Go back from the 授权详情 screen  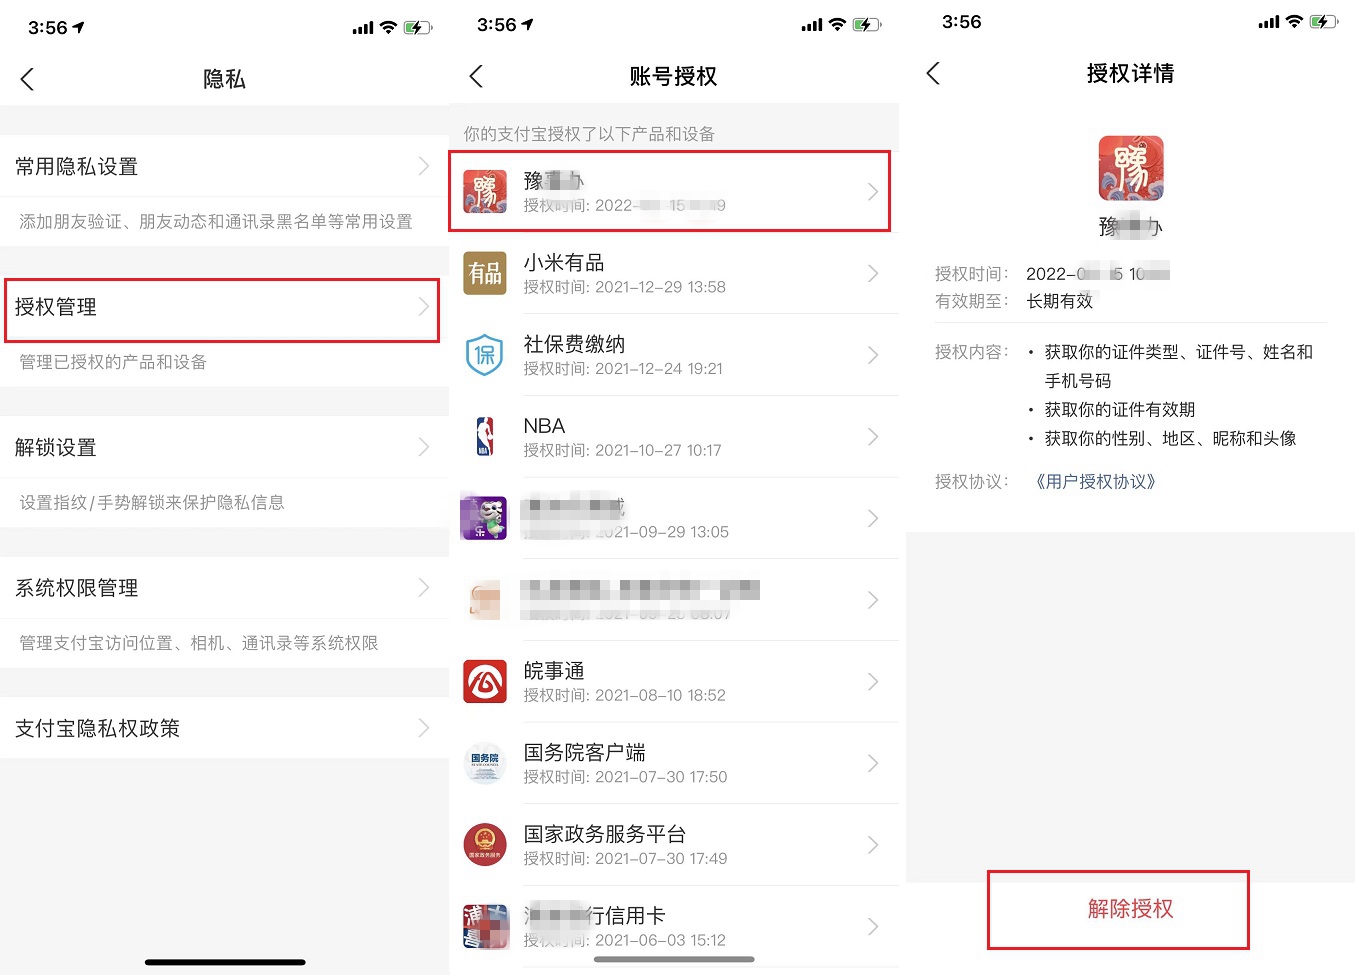pyautogui.click(x=933, y=73)
